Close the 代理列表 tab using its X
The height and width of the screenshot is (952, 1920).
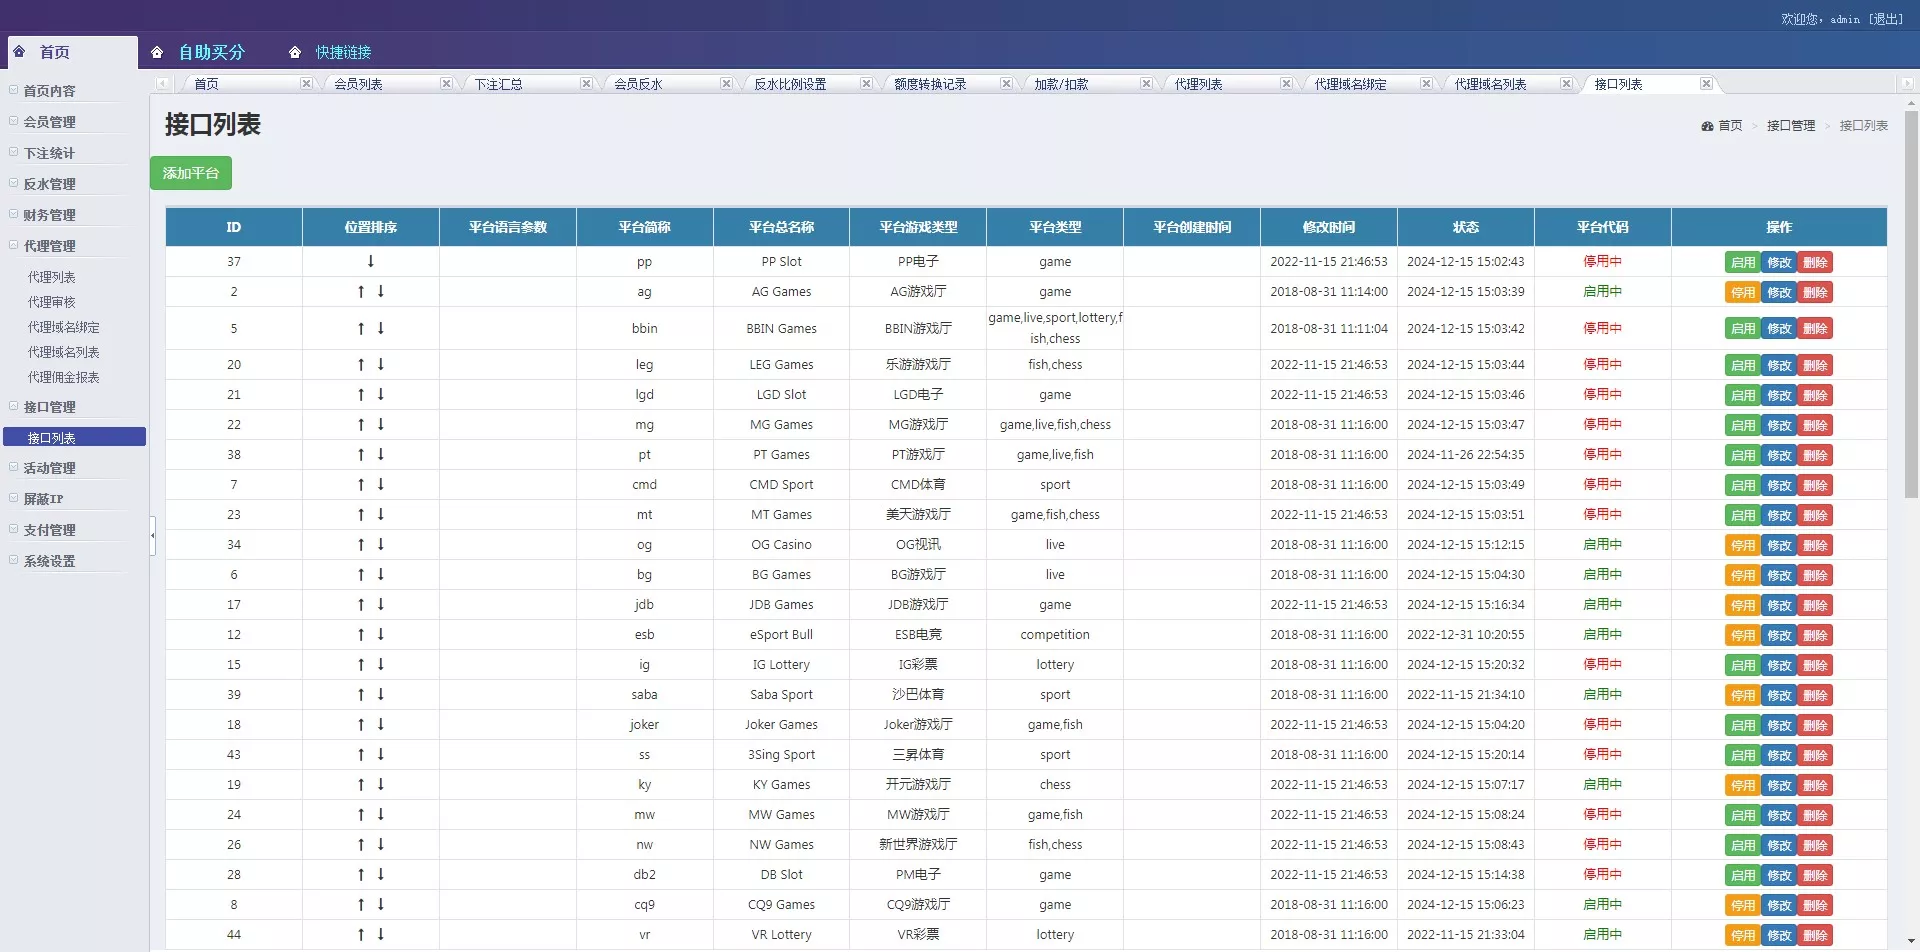[1286, 84]
